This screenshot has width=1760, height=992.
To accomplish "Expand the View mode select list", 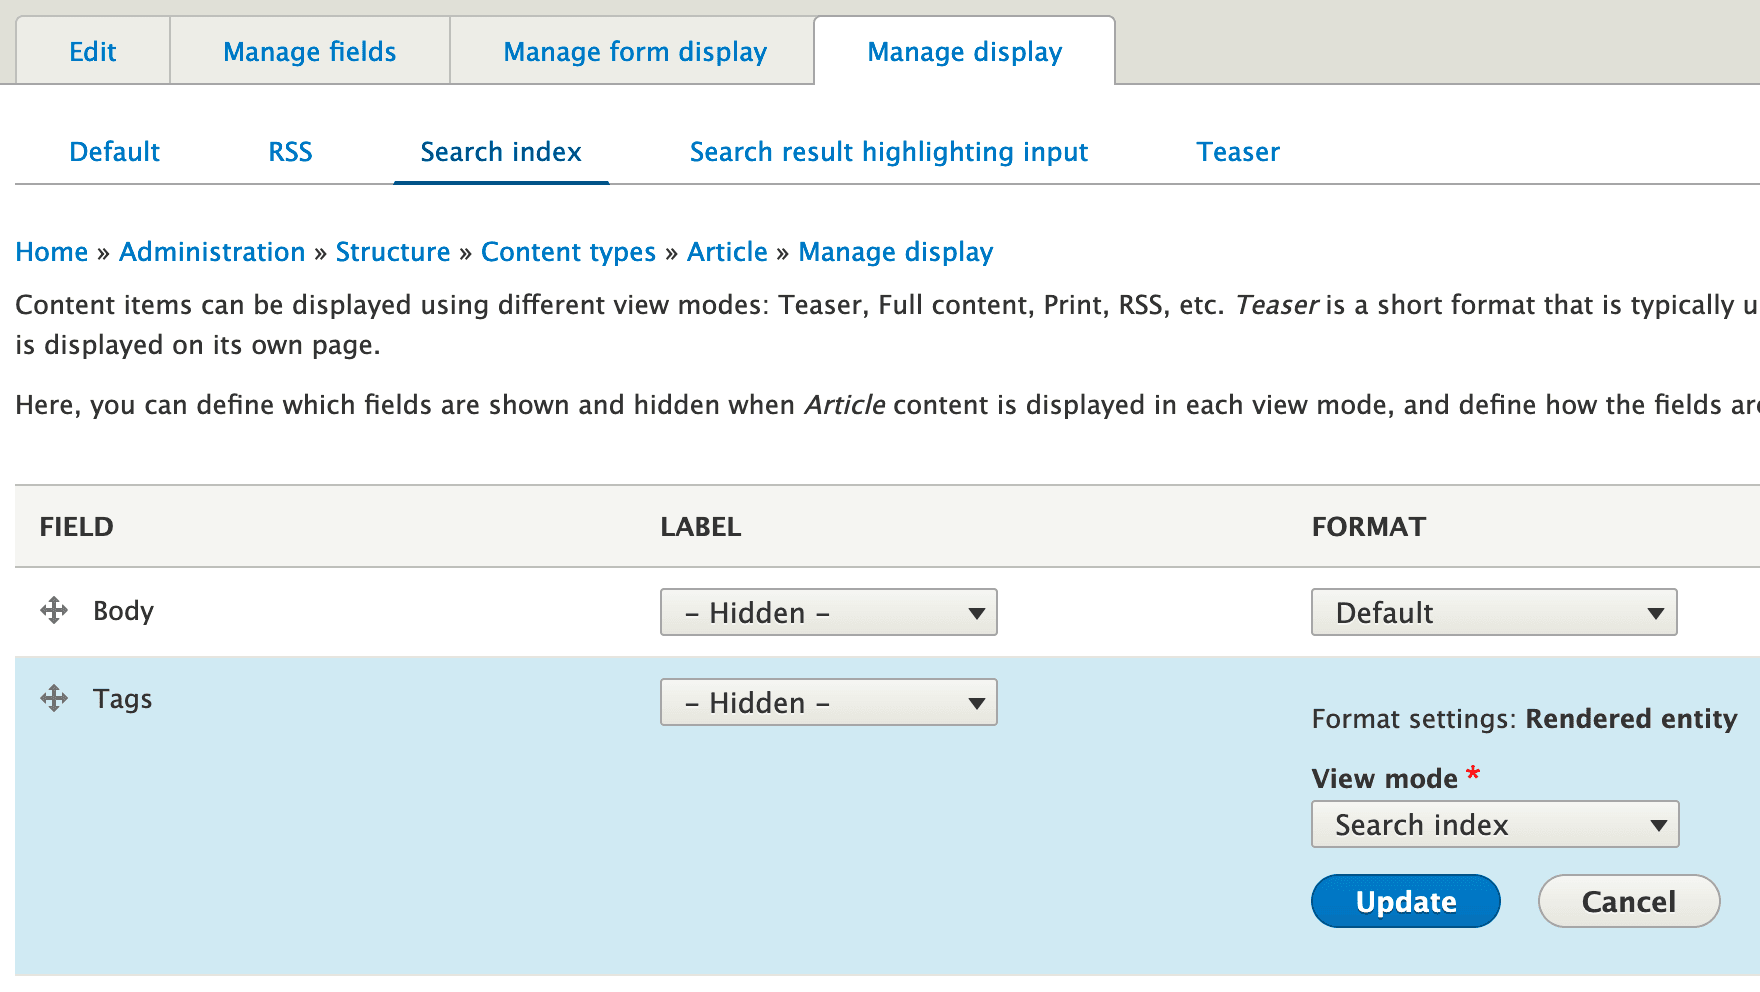I will click(1494, 825).
